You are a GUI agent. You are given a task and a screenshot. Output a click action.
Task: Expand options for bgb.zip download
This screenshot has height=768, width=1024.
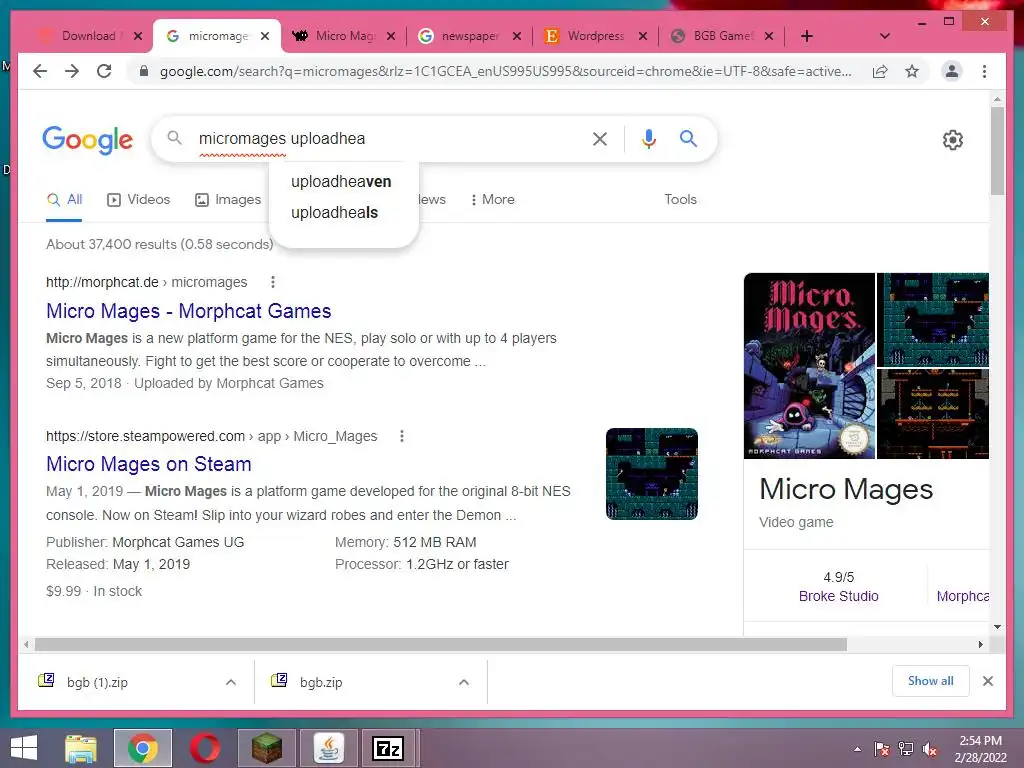click(464, 682)
